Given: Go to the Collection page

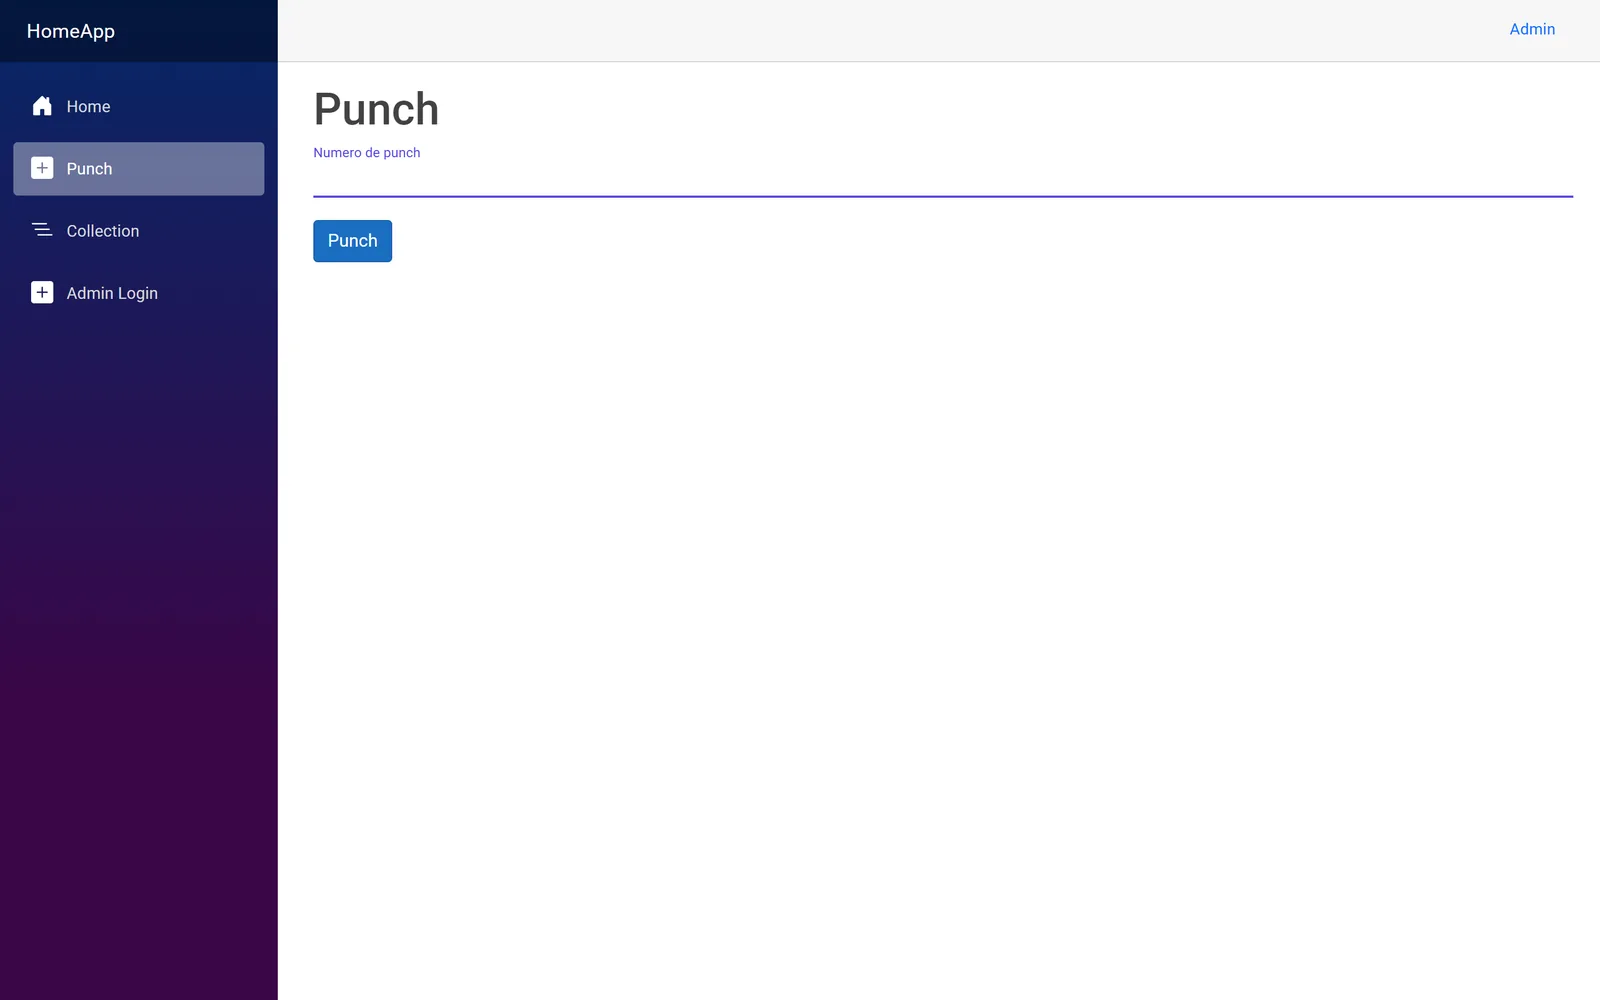Looking at the screenshot, I should point(139,230).
